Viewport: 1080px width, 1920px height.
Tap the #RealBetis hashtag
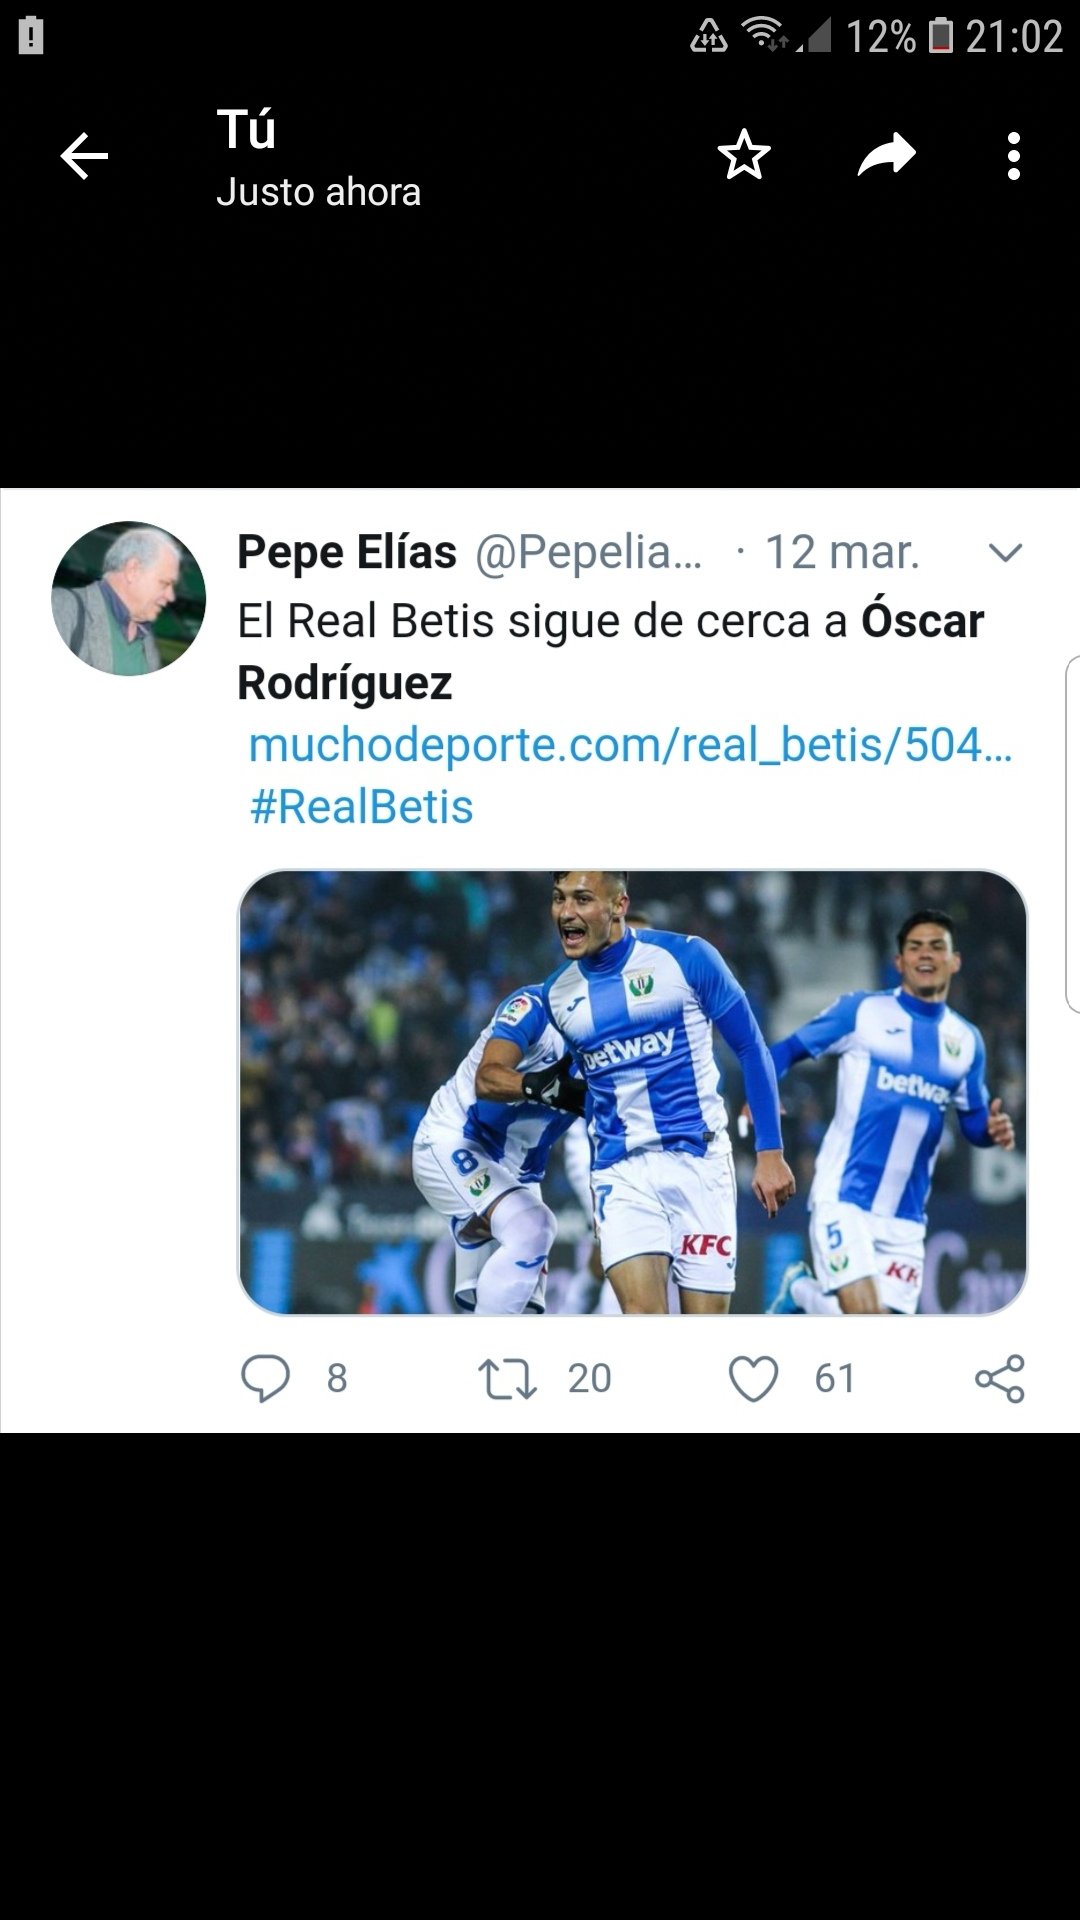click(361, 807)
